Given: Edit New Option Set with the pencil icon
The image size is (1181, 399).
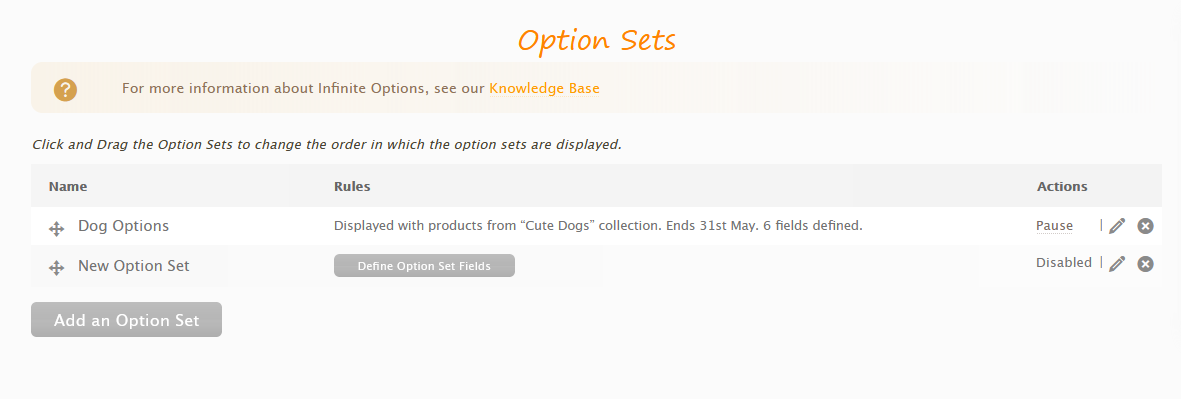Looking at the screenshot, I should point(1117,263).
